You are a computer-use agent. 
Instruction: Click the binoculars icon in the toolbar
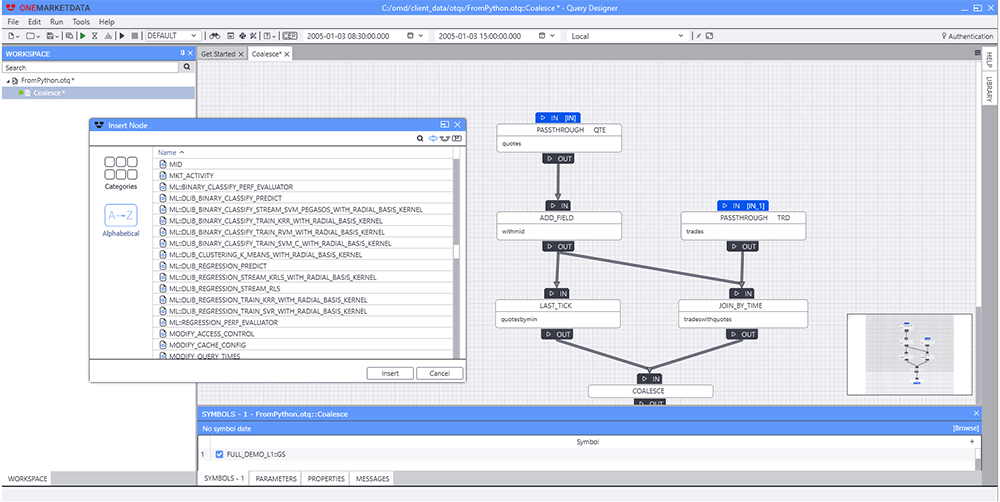217,36
